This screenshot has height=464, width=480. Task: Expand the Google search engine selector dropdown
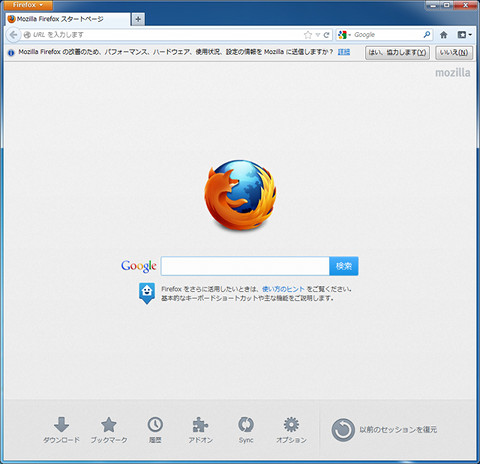point(344,35)
